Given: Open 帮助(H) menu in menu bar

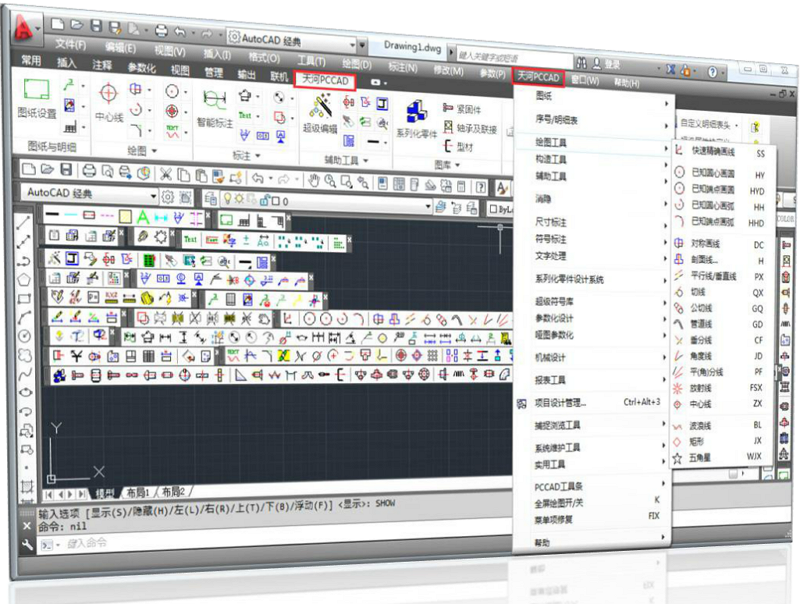Looking at the screenshot, I should point(627,83).
